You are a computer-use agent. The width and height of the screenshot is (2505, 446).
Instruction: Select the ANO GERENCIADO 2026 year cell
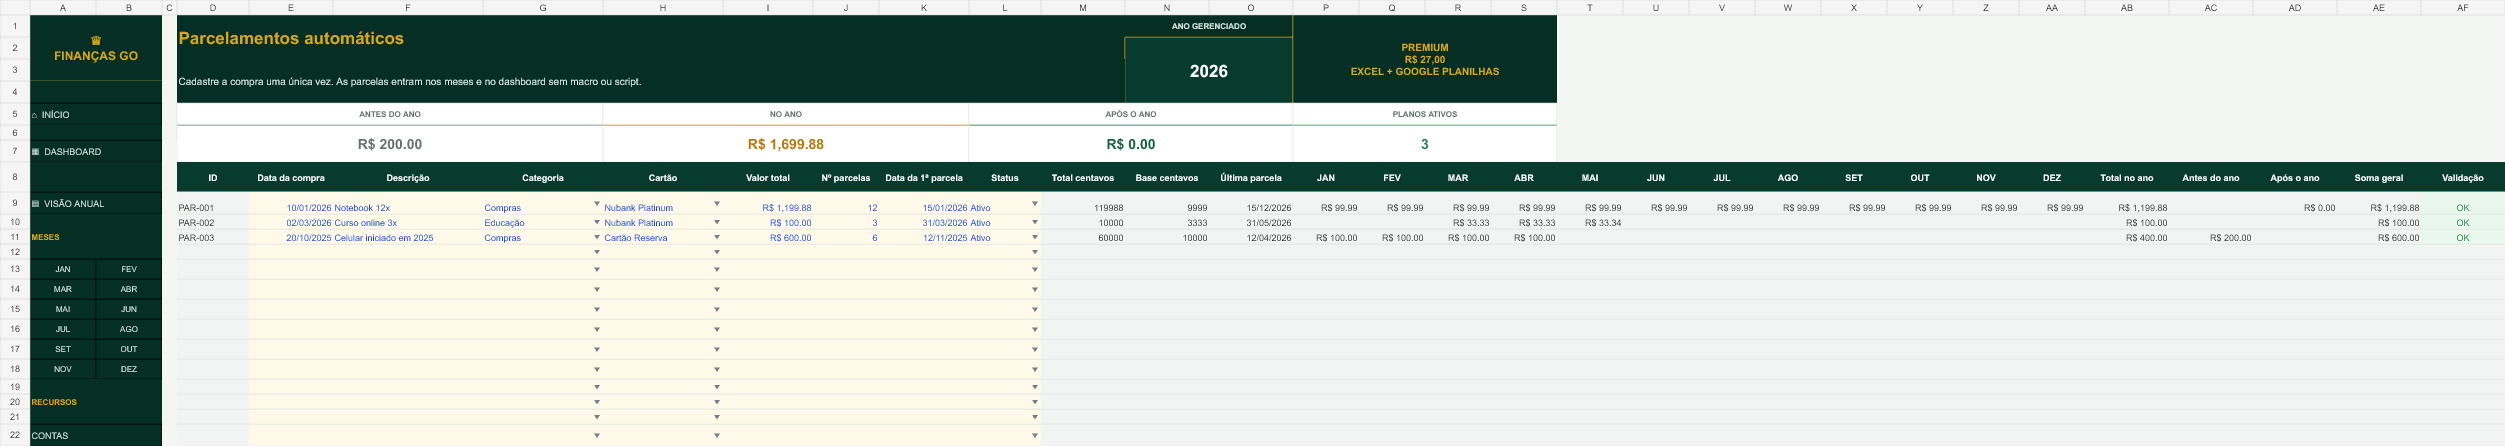[x=1208, y=71]
